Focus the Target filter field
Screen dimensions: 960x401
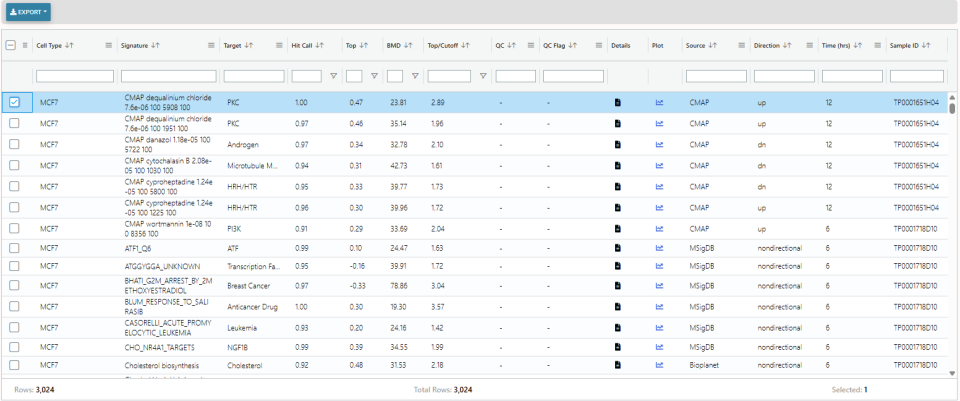coord(254,76)
